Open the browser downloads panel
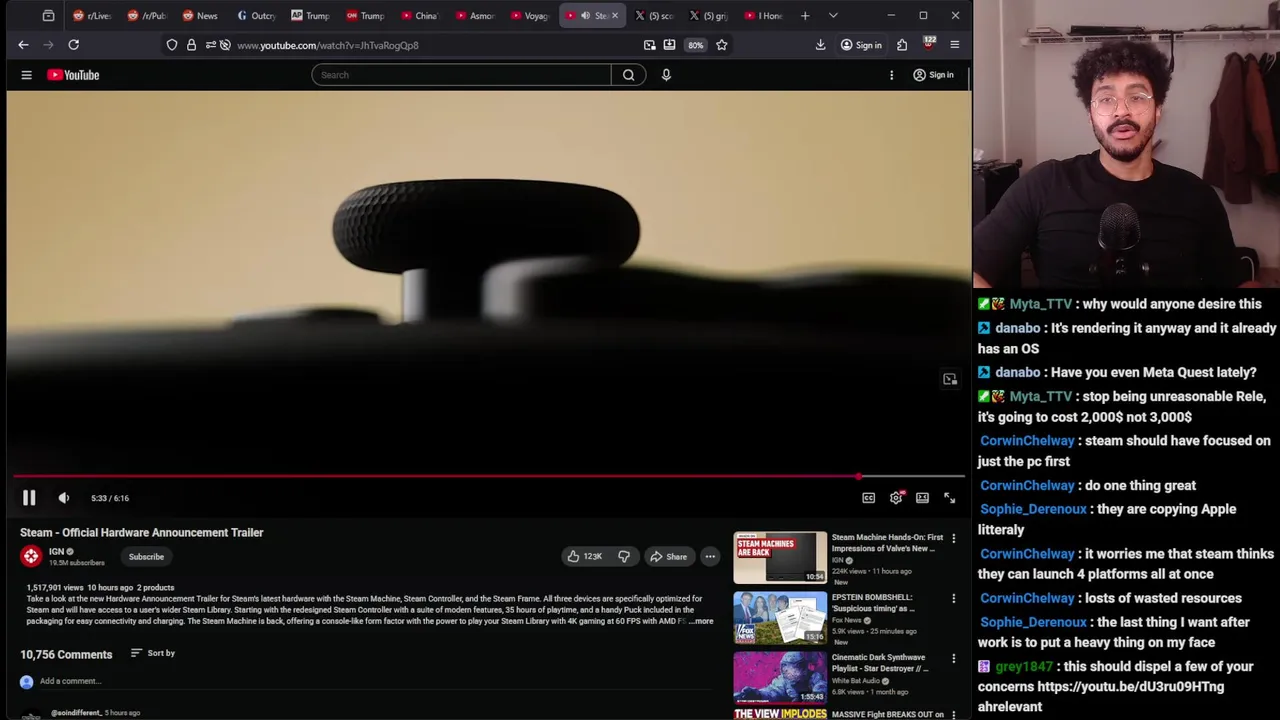The height and width of the screenshot is (720, 1280). coord(820,45)
